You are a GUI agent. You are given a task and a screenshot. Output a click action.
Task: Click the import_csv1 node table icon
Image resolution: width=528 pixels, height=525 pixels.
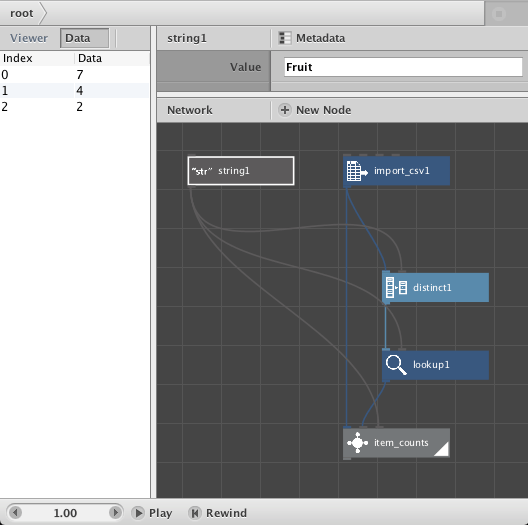tap(357, 171)
